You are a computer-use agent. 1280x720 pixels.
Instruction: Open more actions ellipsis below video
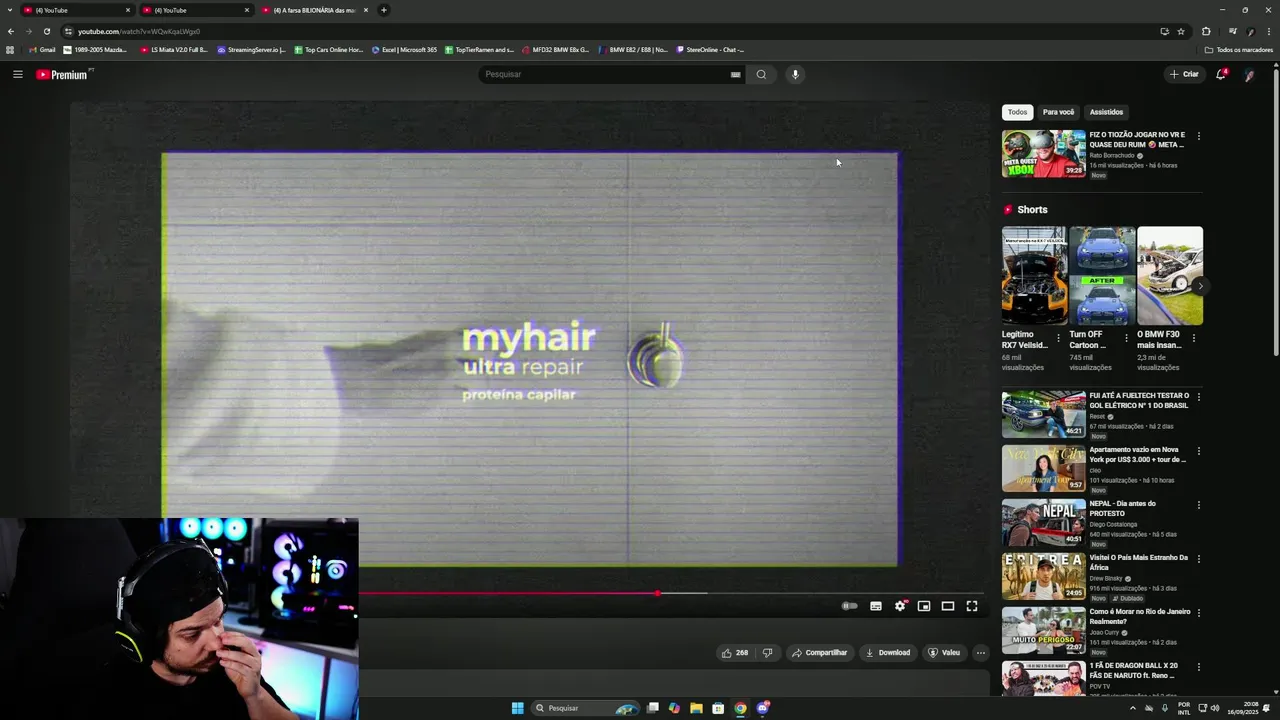pyautogui.click(x=981, y=653)
